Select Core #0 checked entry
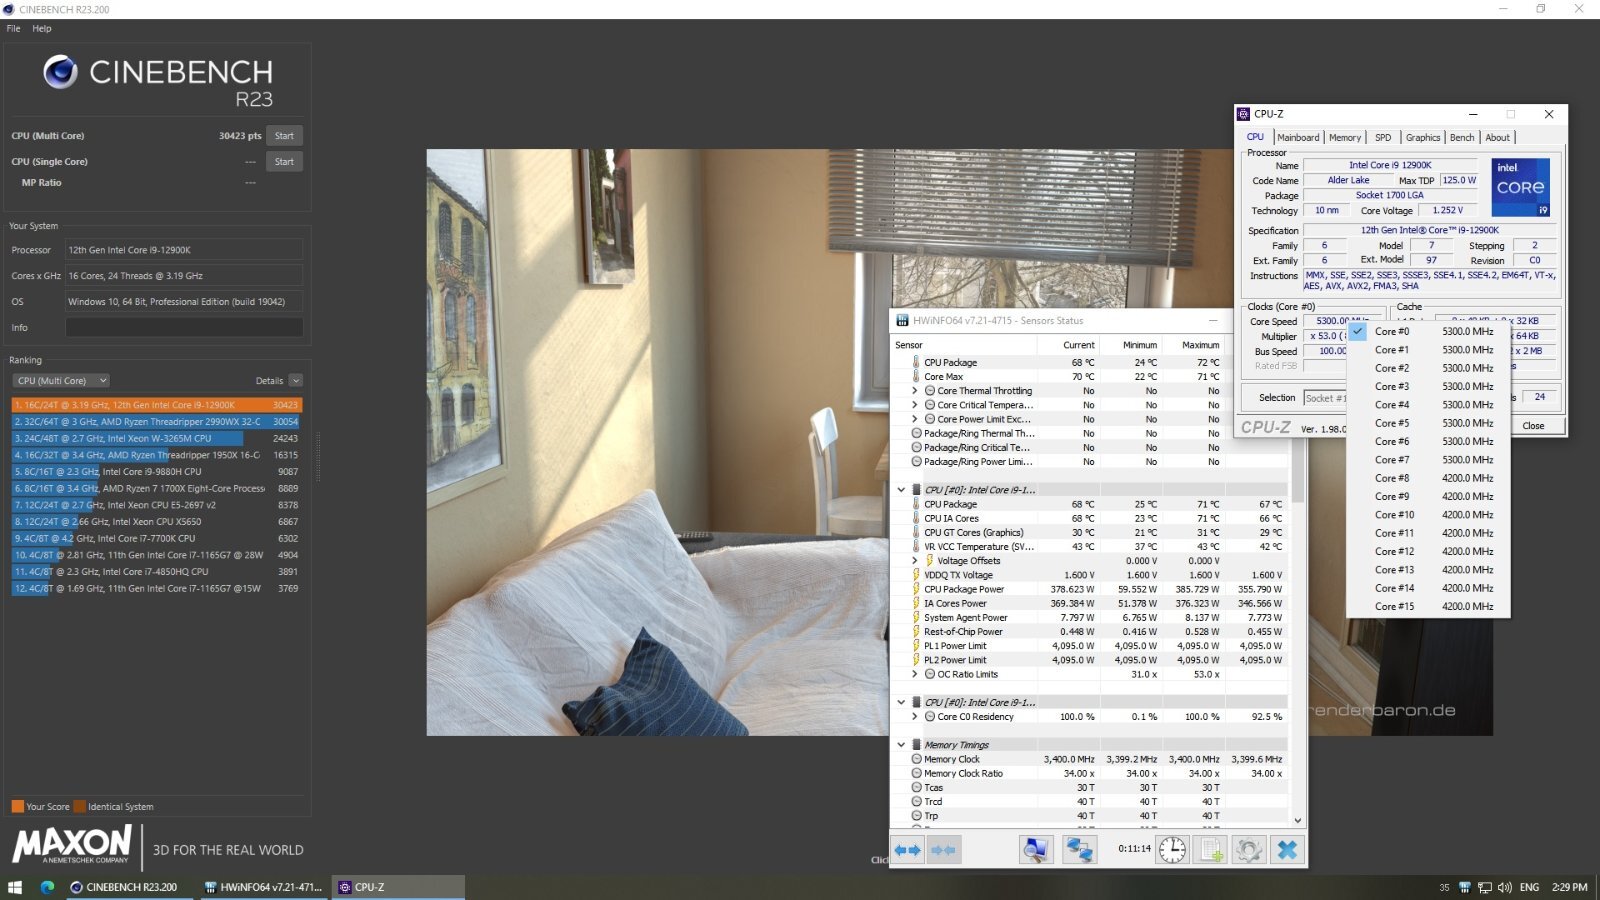Screen dimensions: 1600x900 pos(1428,331)
